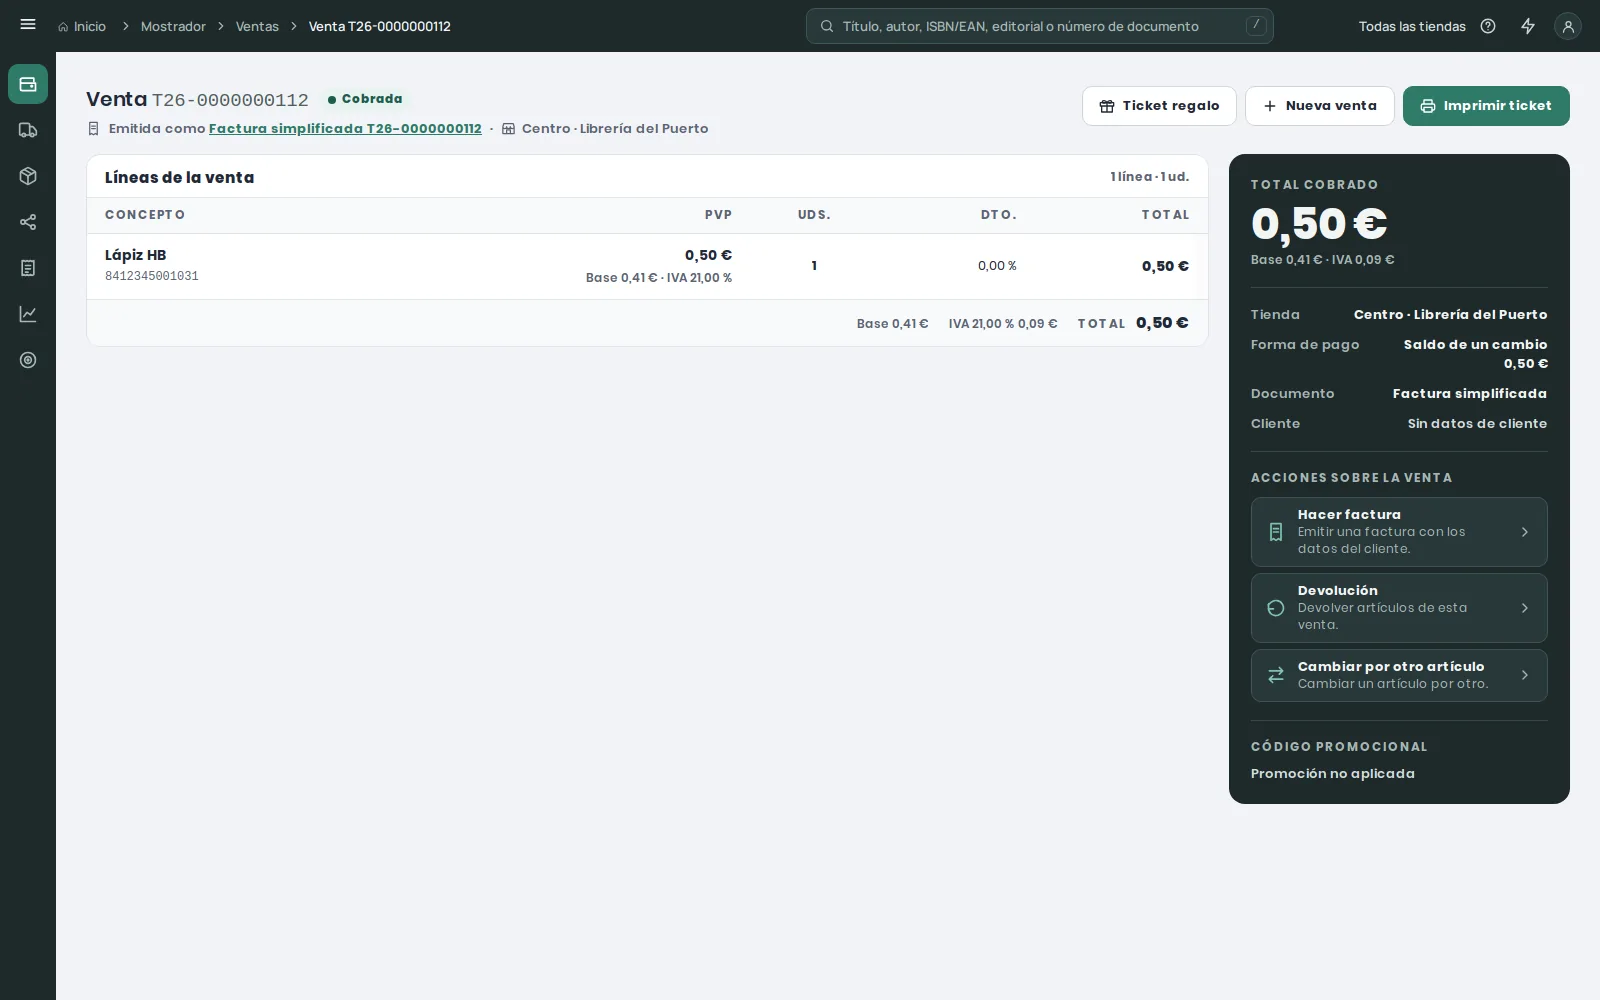The height and width of the screenshot is (1000, 1600).
Task: Go to Inicio in breadcrumb
Action: [x=90, y=26]
